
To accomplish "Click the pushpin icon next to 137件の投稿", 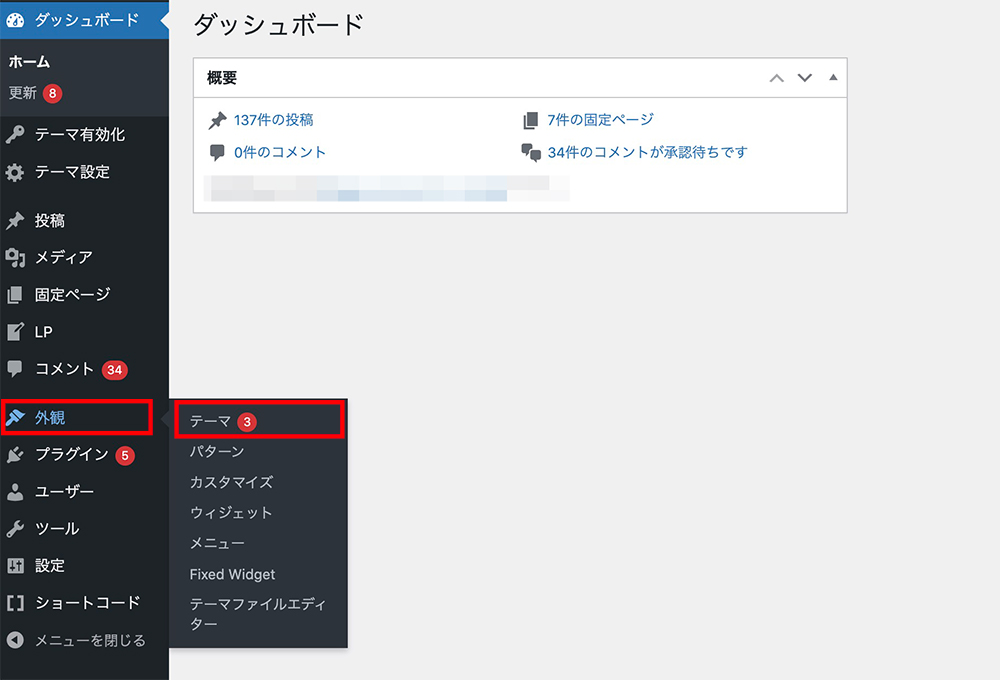I will 217,120.
